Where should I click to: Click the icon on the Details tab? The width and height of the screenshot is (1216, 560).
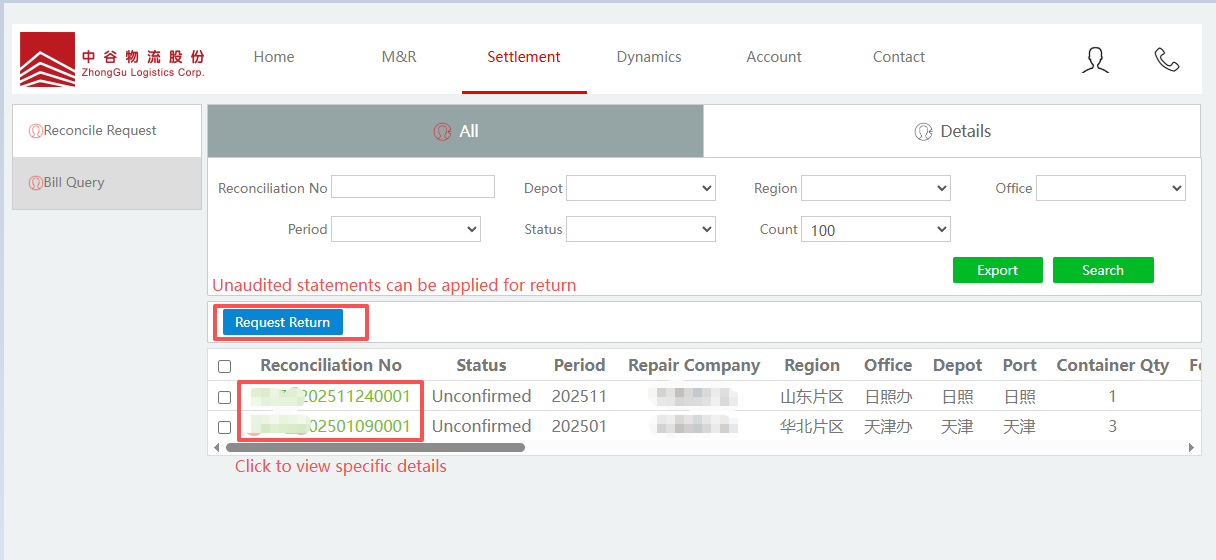pos(923,132)
